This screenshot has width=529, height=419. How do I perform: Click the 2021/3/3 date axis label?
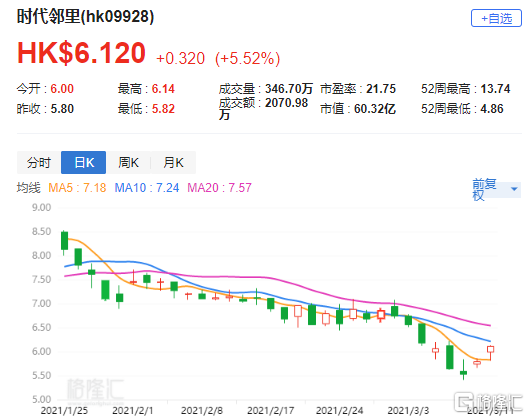(408, 411)
